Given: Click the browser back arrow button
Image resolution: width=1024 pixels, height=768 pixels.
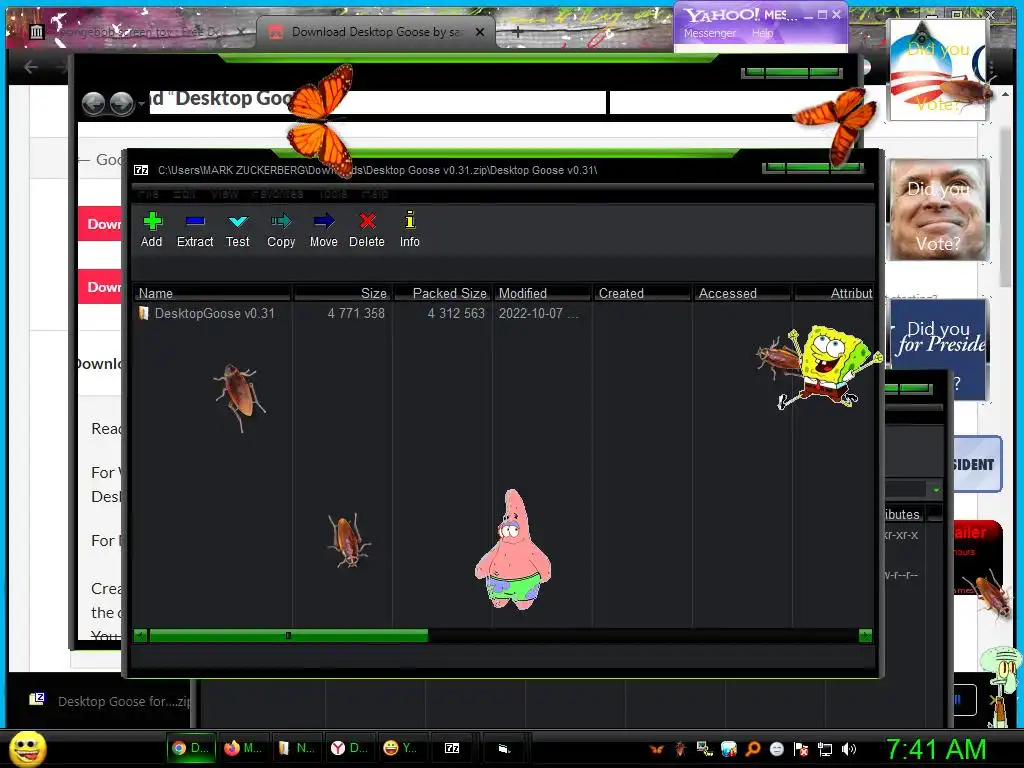Looking at the screenshot, I should tap(31, 67).
